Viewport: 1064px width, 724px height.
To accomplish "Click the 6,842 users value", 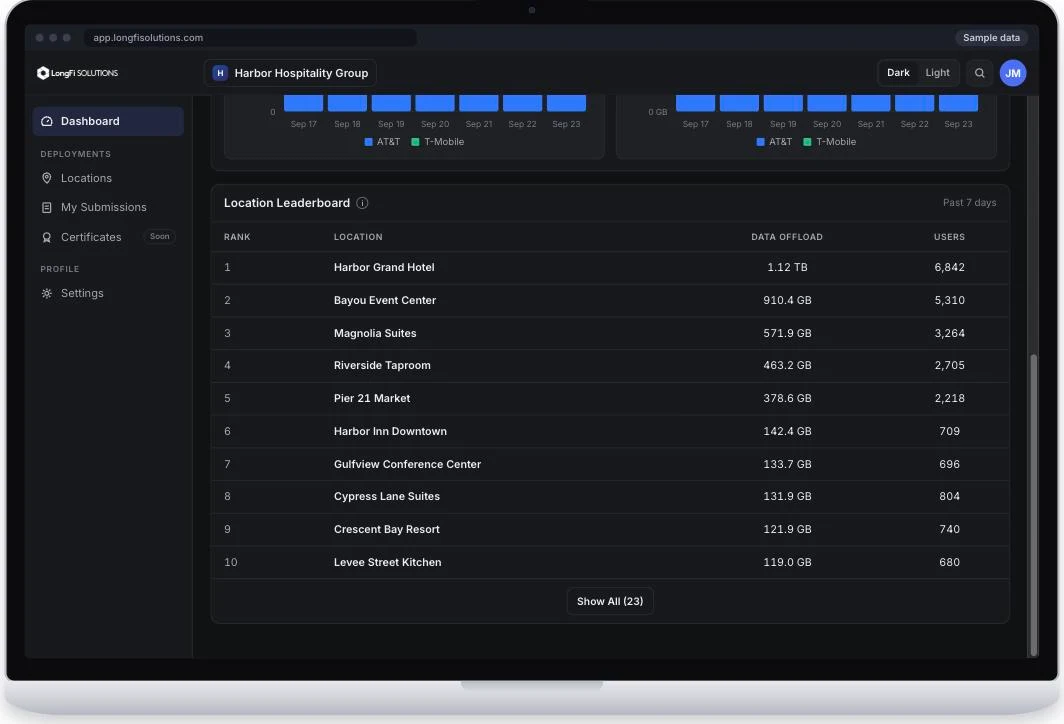I will (x=949, y=267).
